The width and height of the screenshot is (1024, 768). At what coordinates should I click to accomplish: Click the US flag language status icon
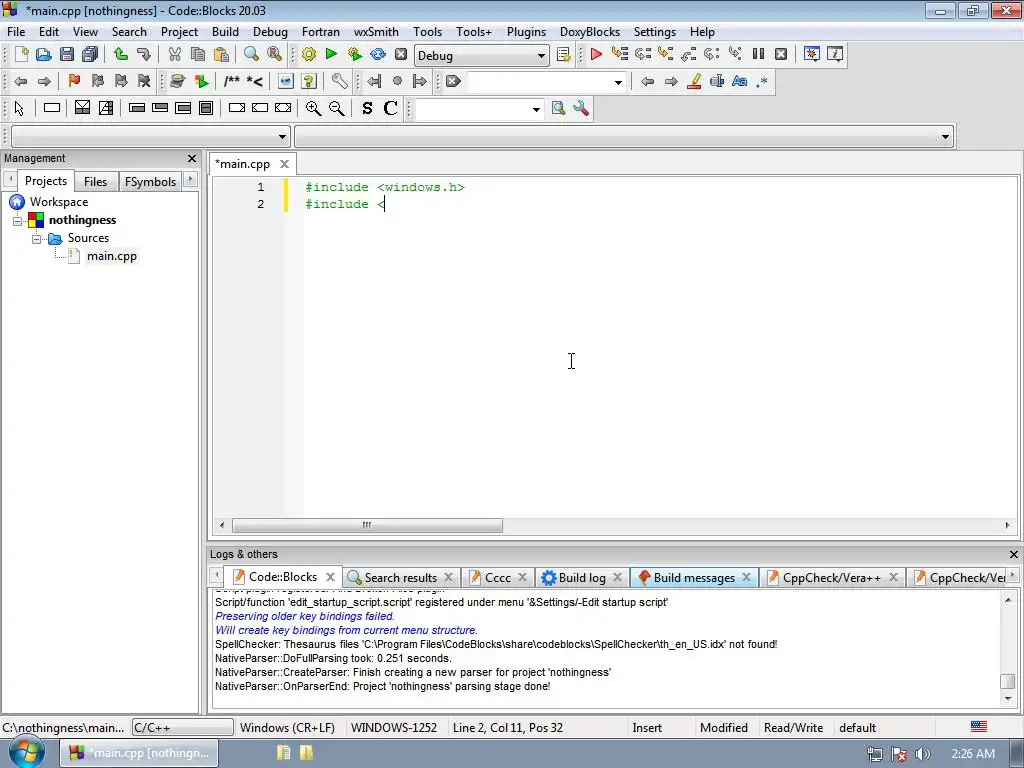[x=978, y=726]
